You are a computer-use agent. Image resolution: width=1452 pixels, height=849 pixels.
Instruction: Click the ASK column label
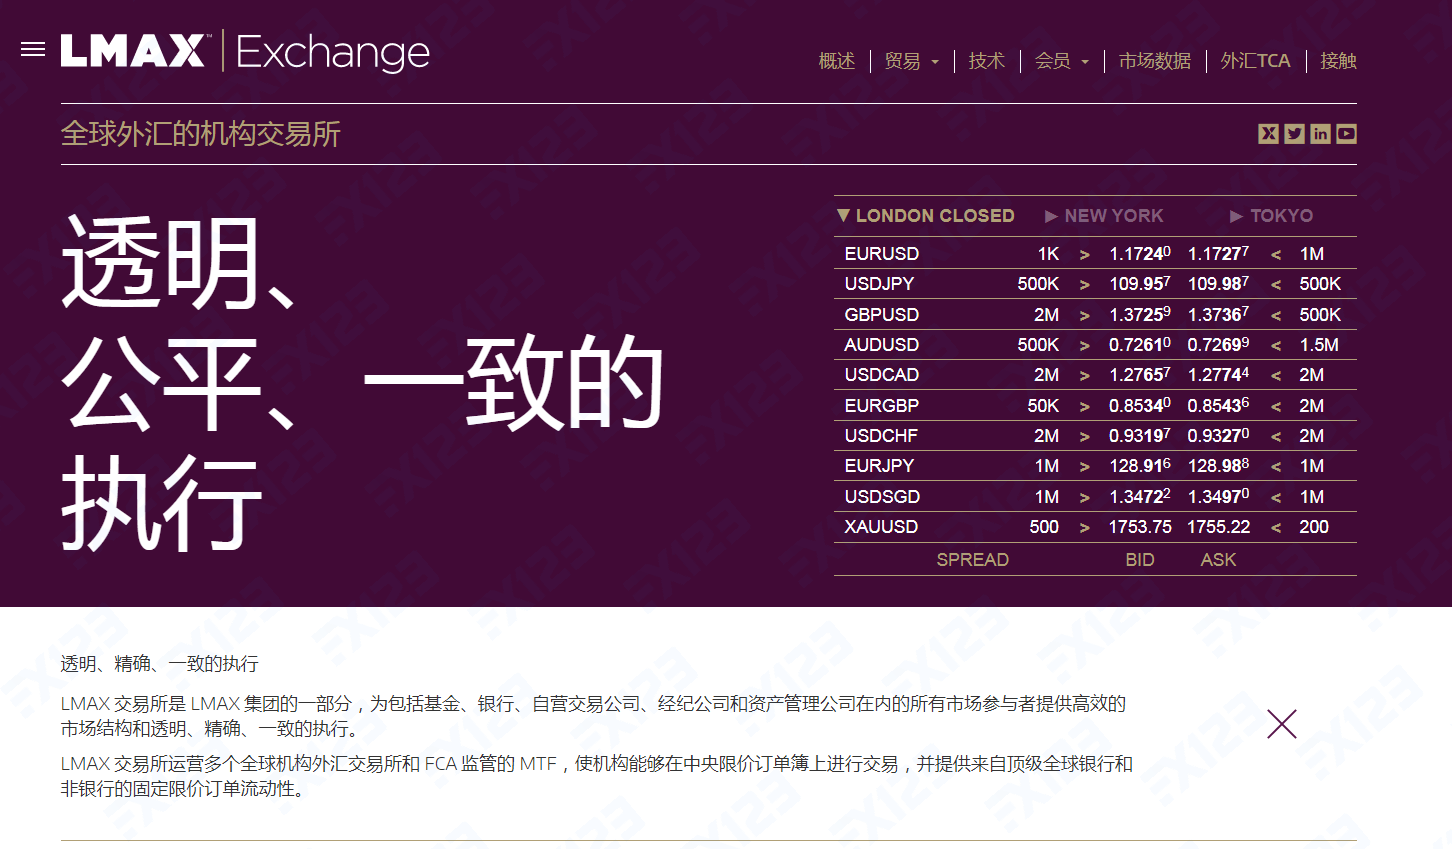point(1218,560)
